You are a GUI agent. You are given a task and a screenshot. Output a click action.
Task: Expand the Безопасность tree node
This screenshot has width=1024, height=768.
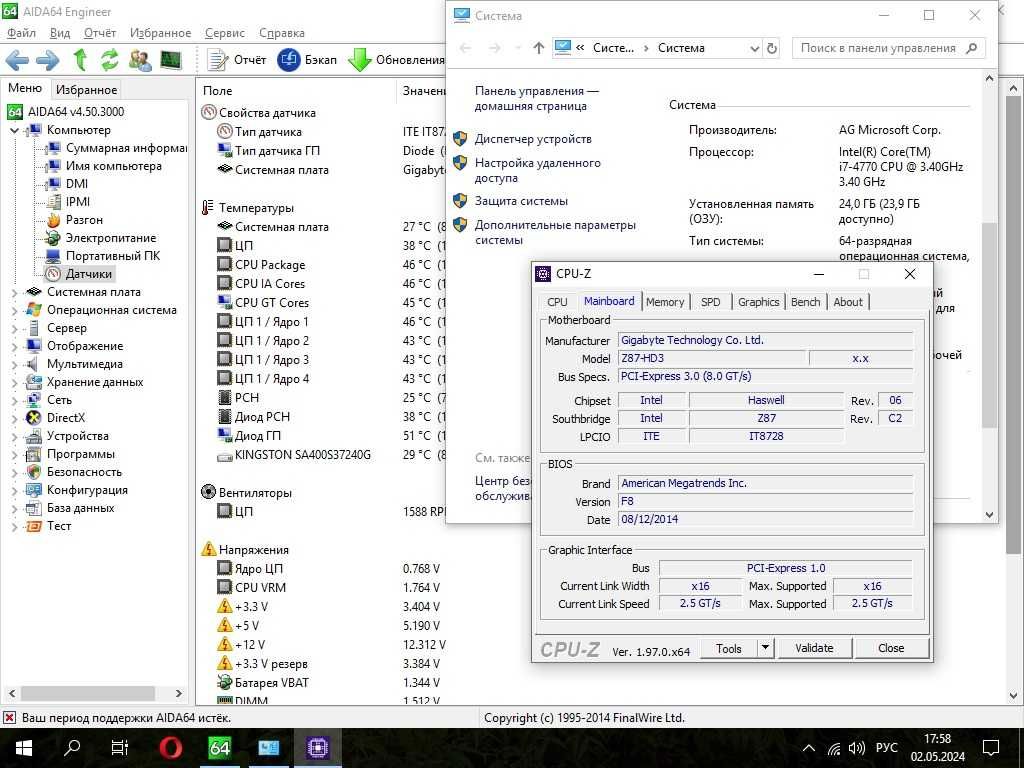pos(14,473)
